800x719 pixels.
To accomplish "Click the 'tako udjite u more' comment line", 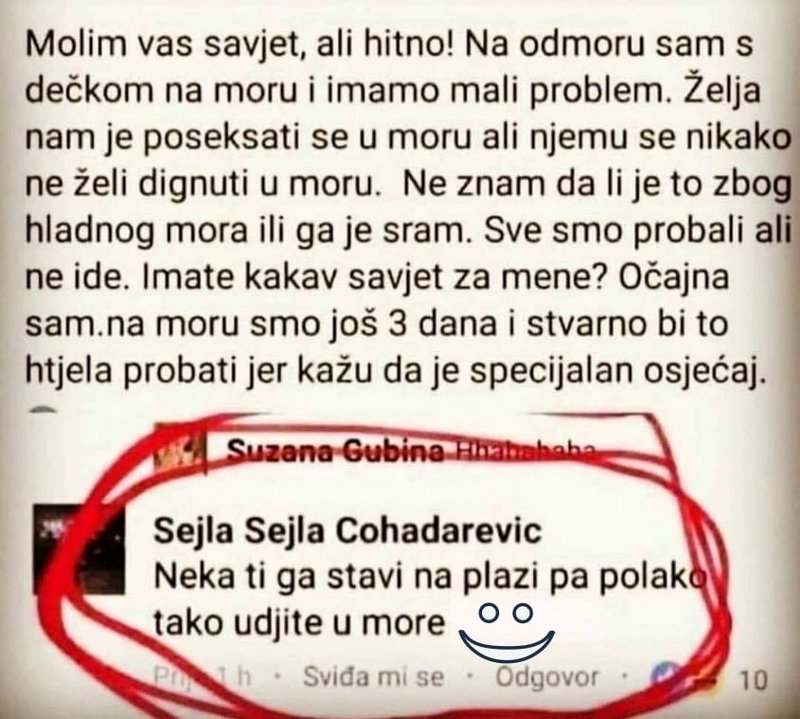I will tap(299, 623).
